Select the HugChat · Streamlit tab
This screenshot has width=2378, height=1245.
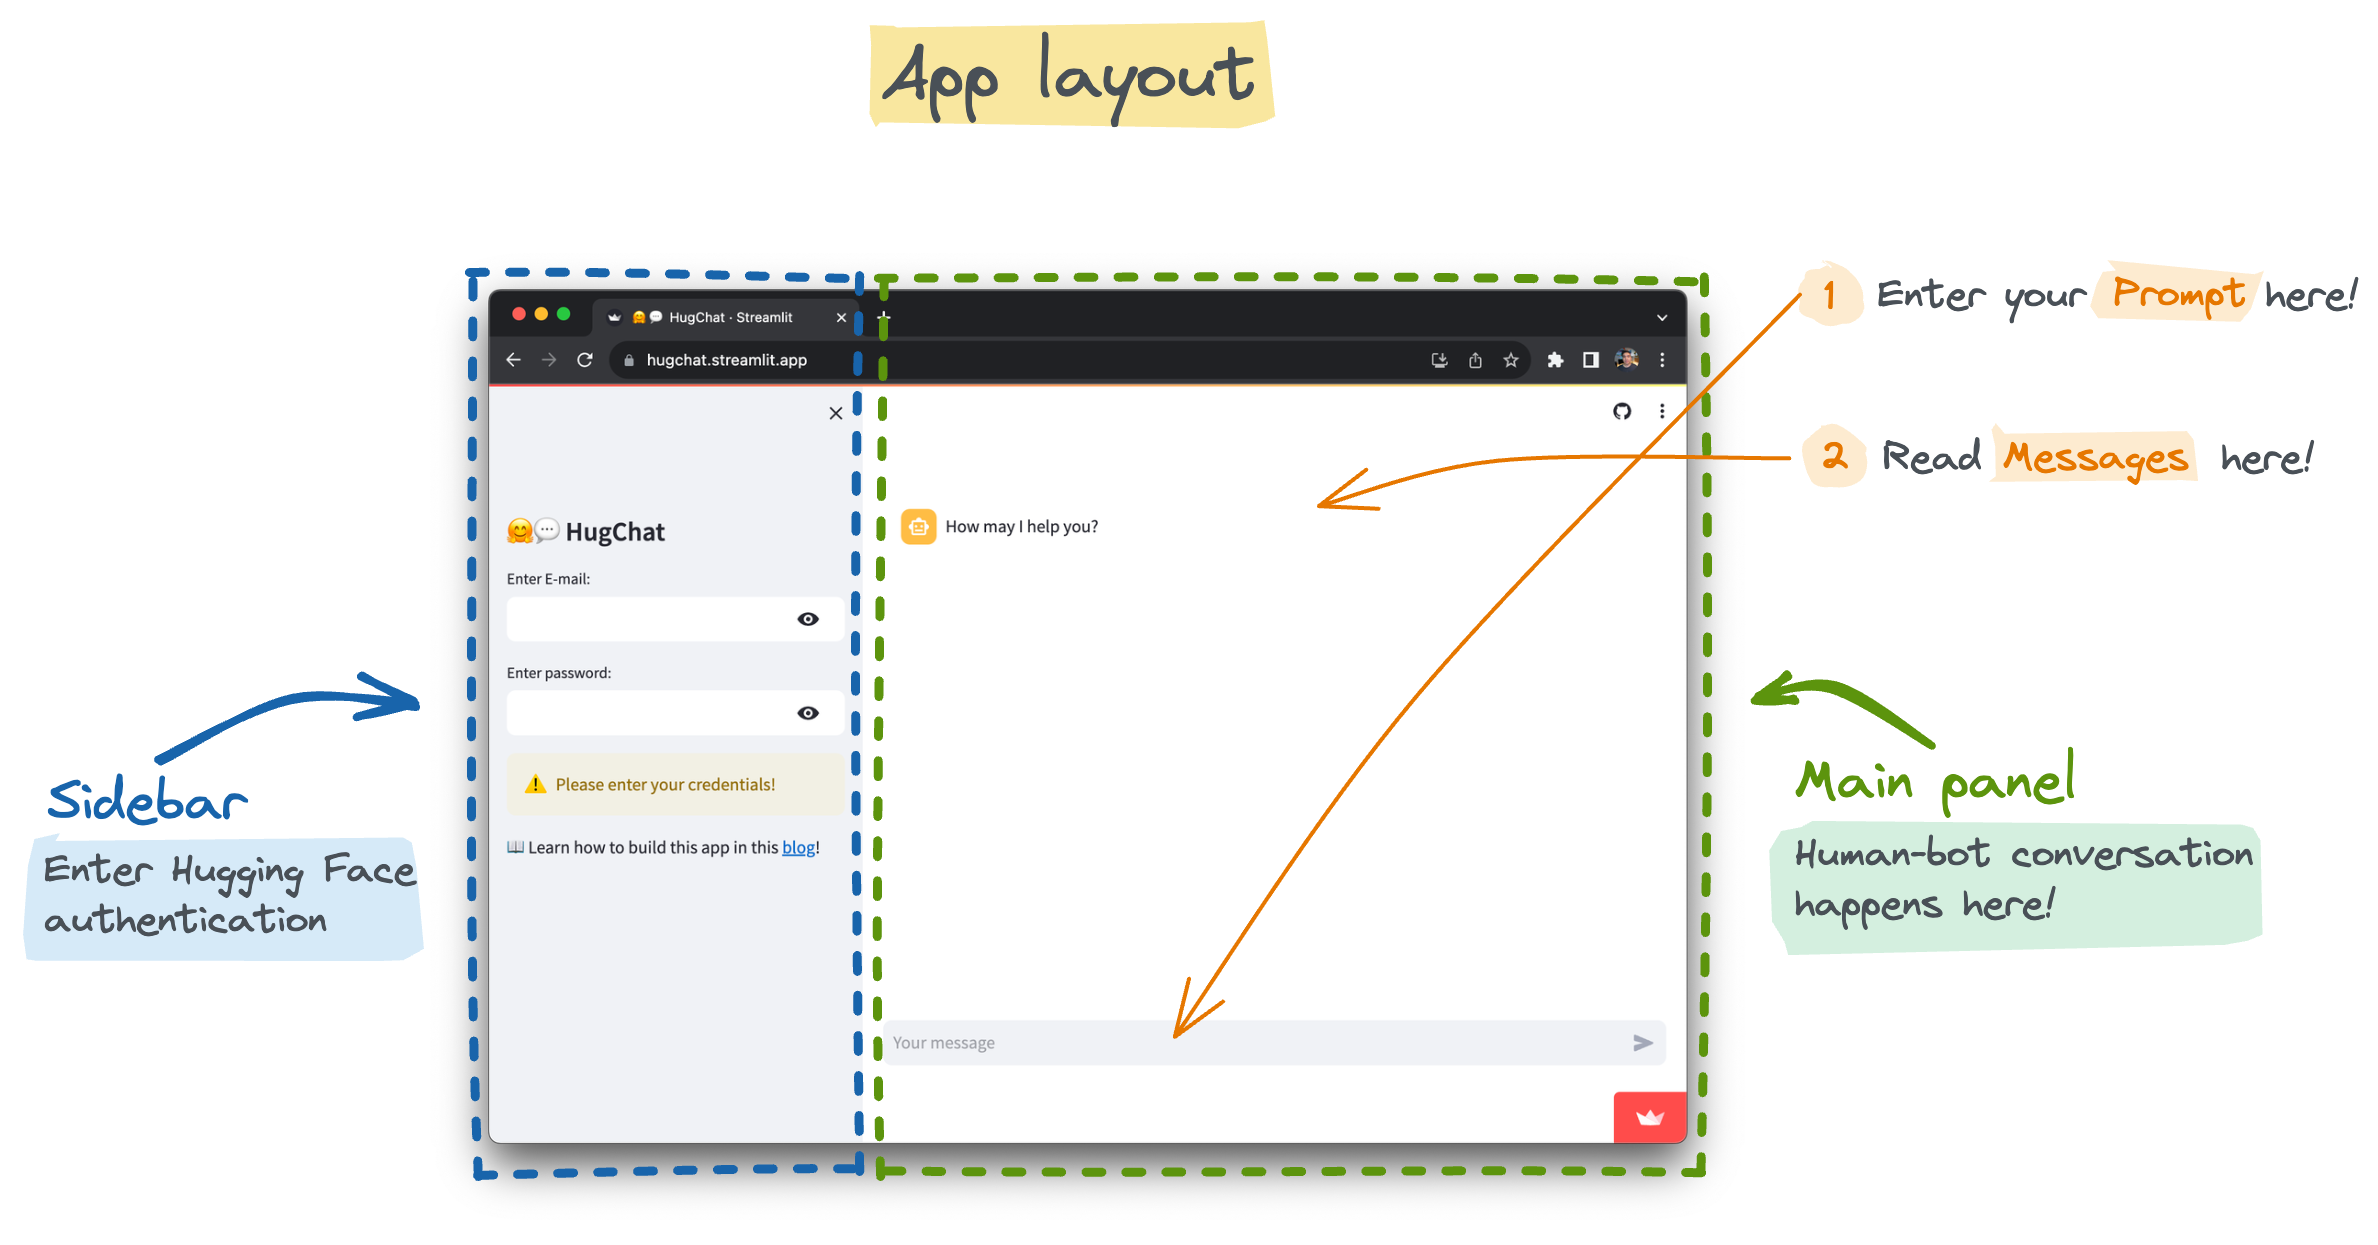click(730, 317)
